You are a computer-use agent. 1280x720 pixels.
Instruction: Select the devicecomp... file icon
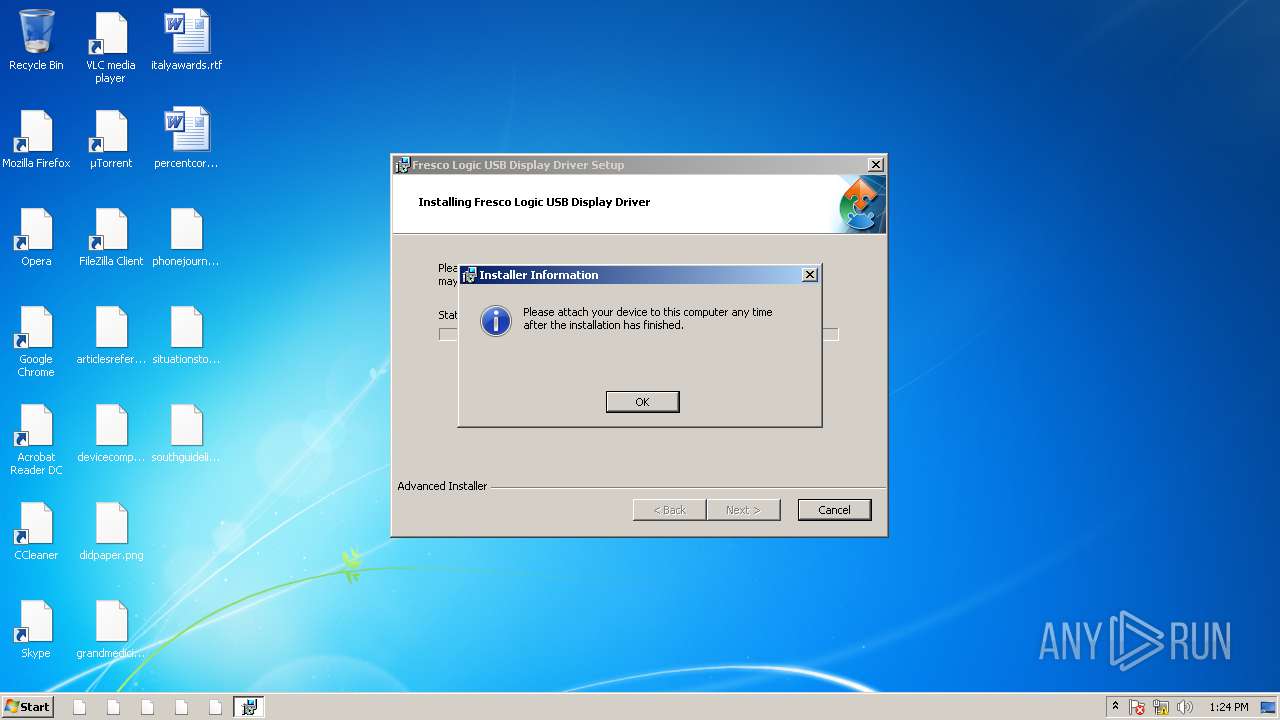[110, 433]
